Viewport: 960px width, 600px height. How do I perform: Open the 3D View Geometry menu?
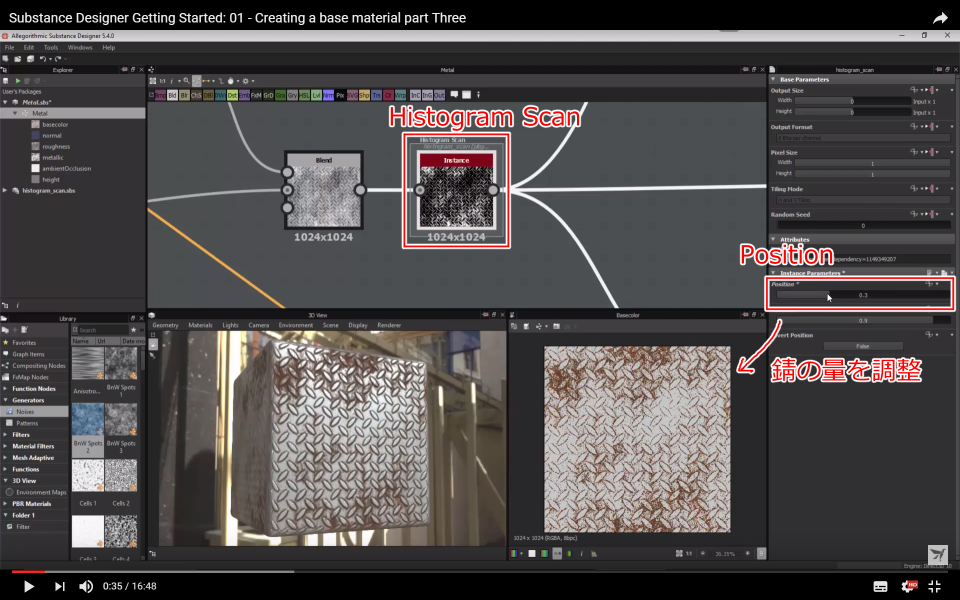(165, 325)
